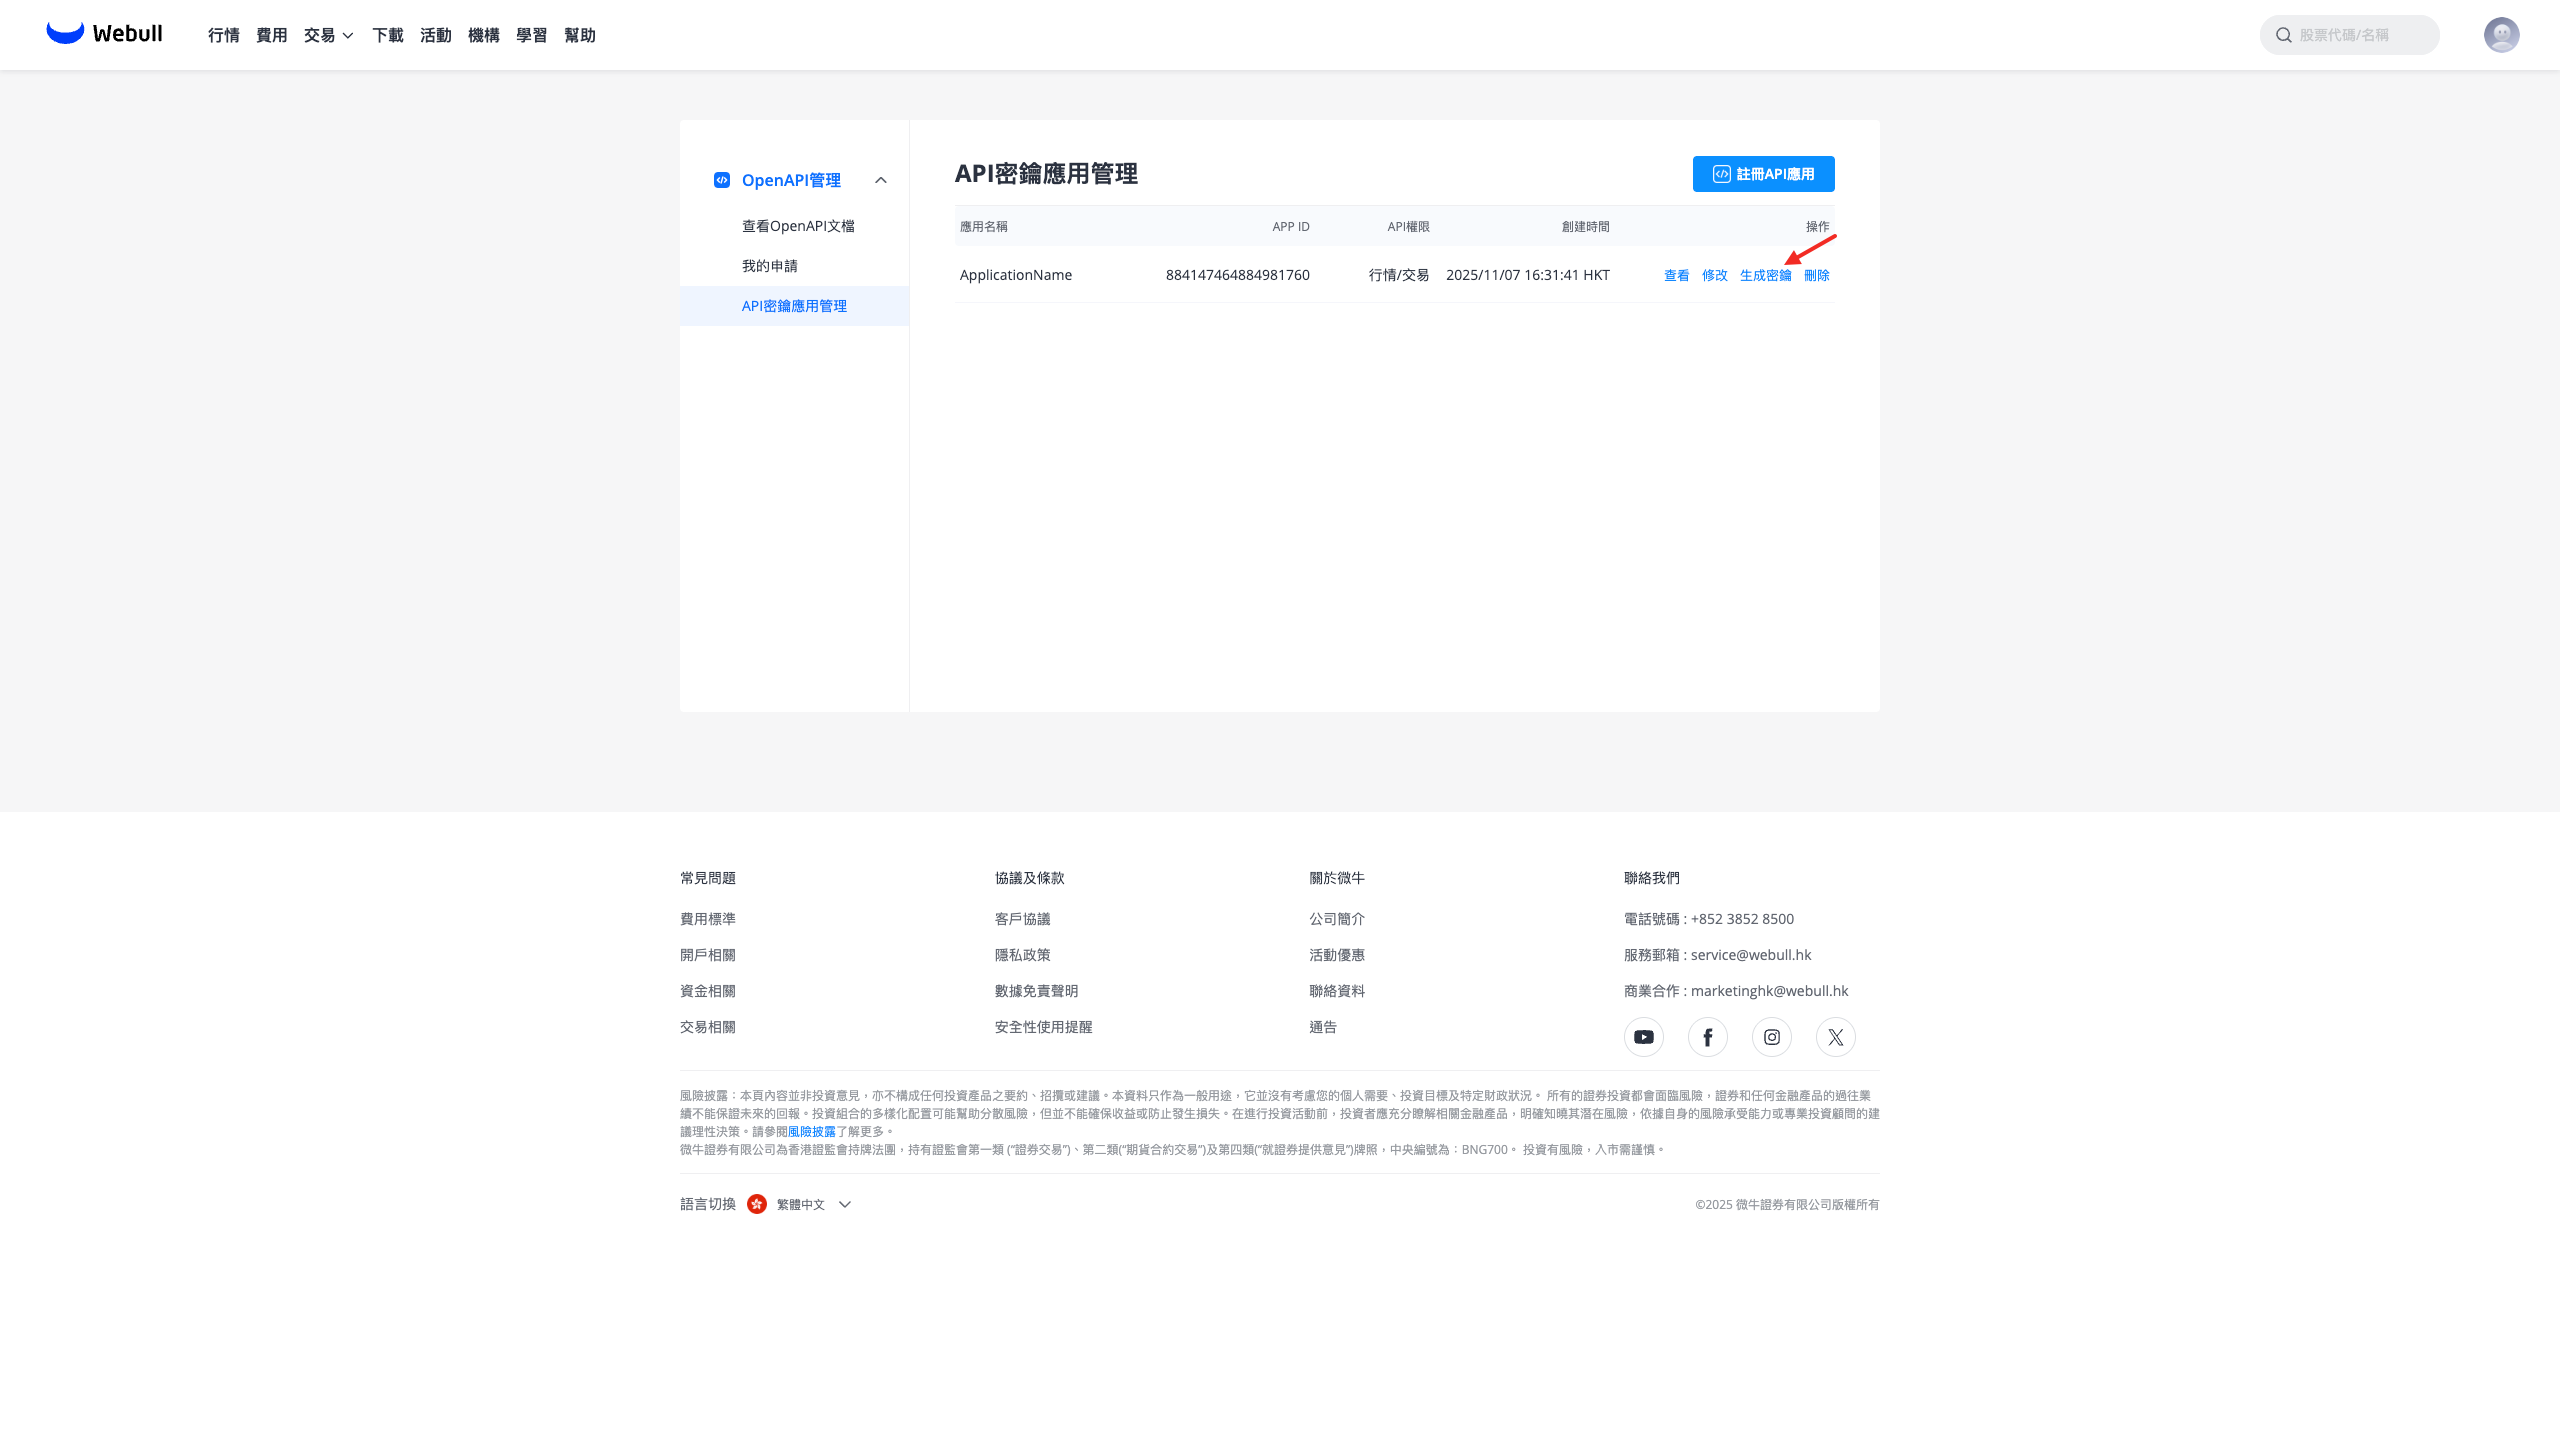This screenshot has width=2560, height=1440.
Task: Click the X (Twitter) social icon
Action: tap(1835, 1037)
